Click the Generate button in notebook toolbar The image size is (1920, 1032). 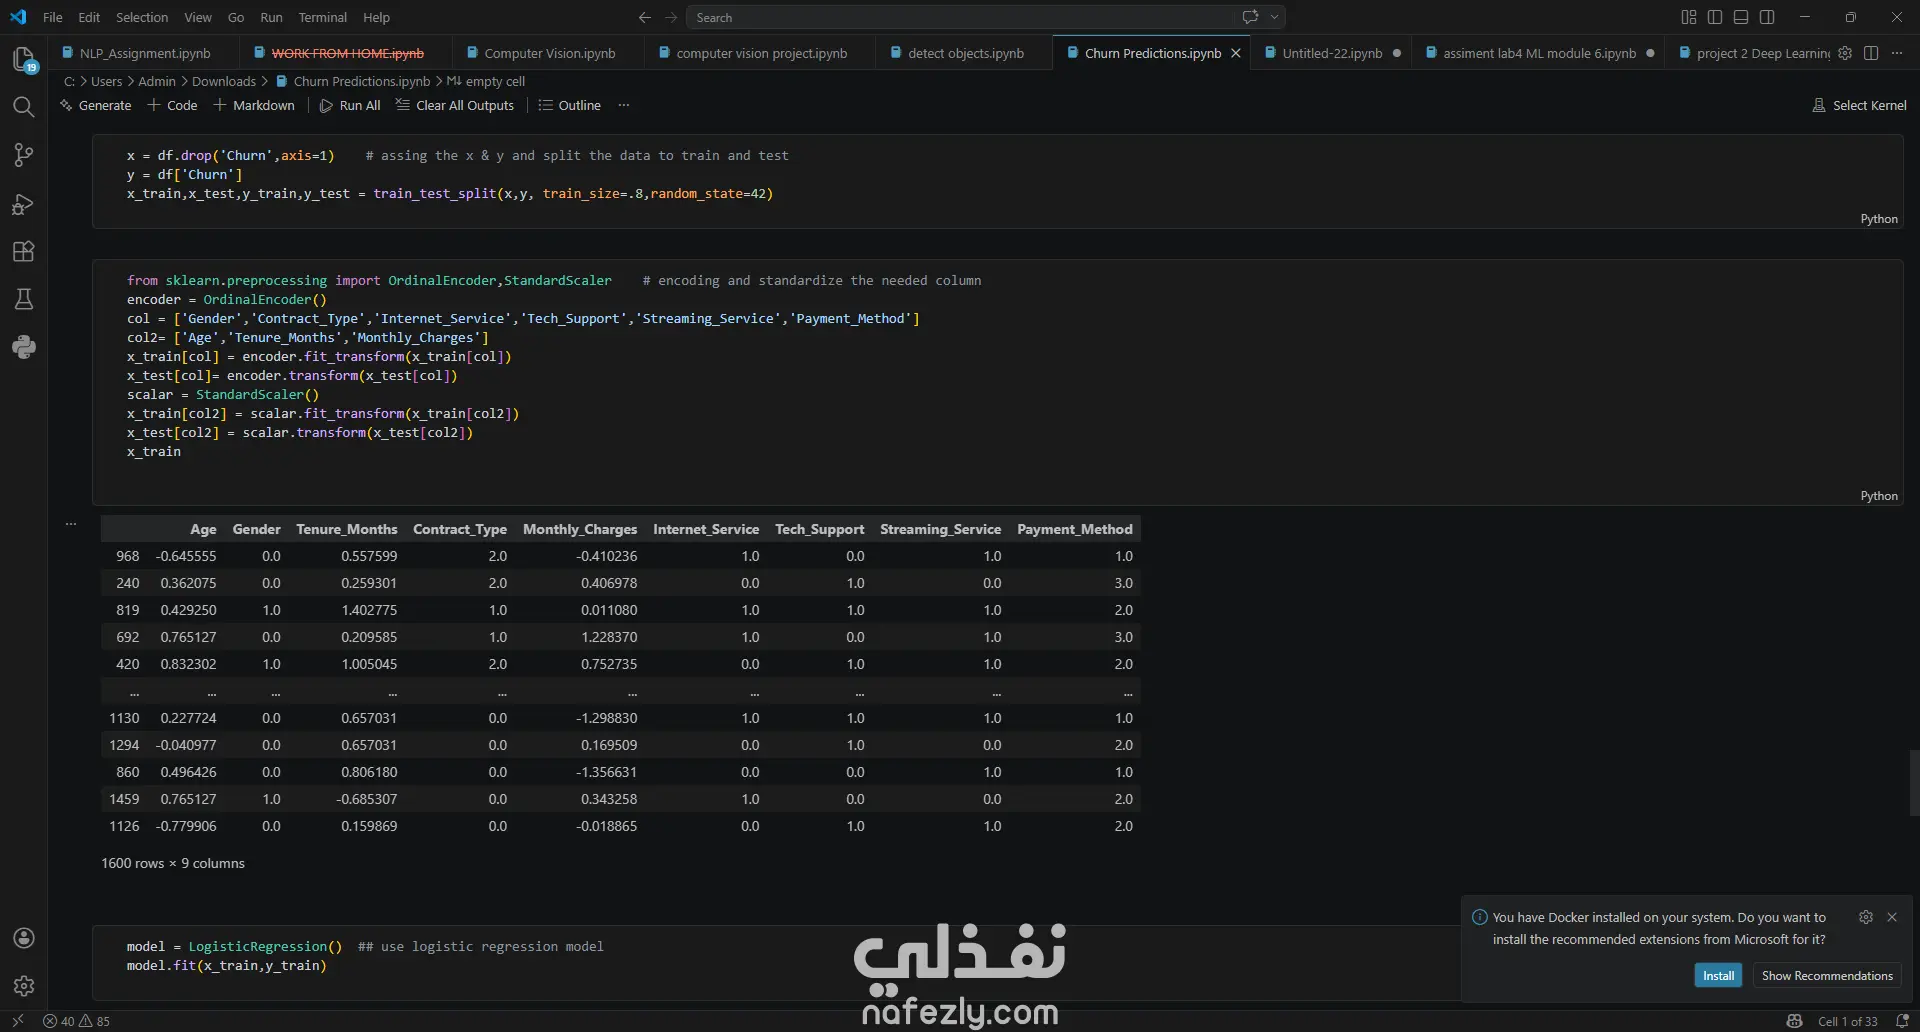96,105
